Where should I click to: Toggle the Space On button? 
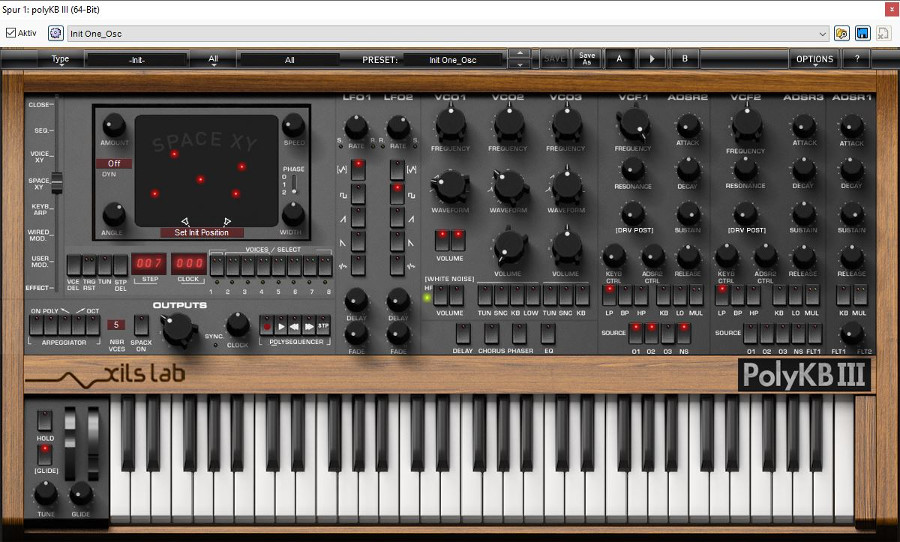point(141,325)
